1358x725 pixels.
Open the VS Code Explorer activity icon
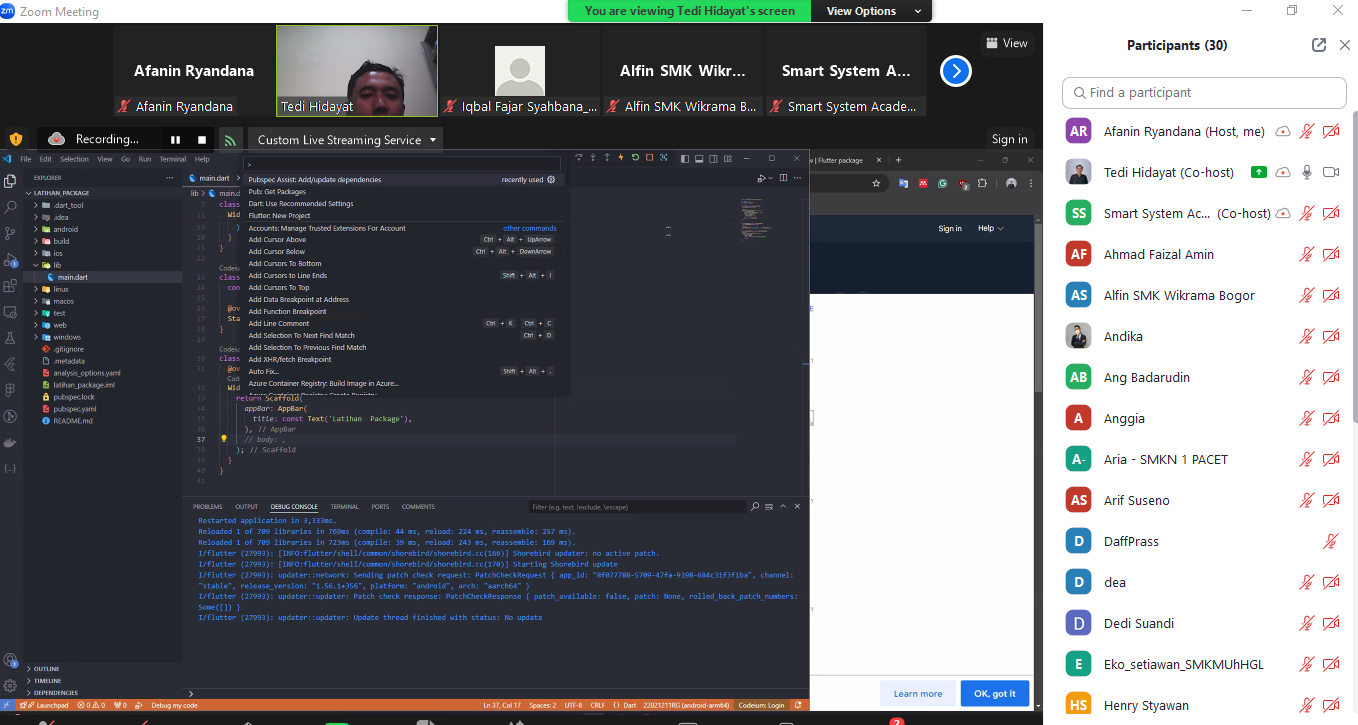pos(10,181)
